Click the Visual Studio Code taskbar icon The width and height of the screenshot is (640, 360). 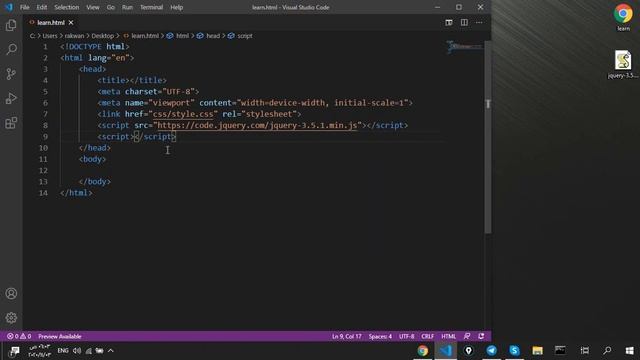click(445, 351)
